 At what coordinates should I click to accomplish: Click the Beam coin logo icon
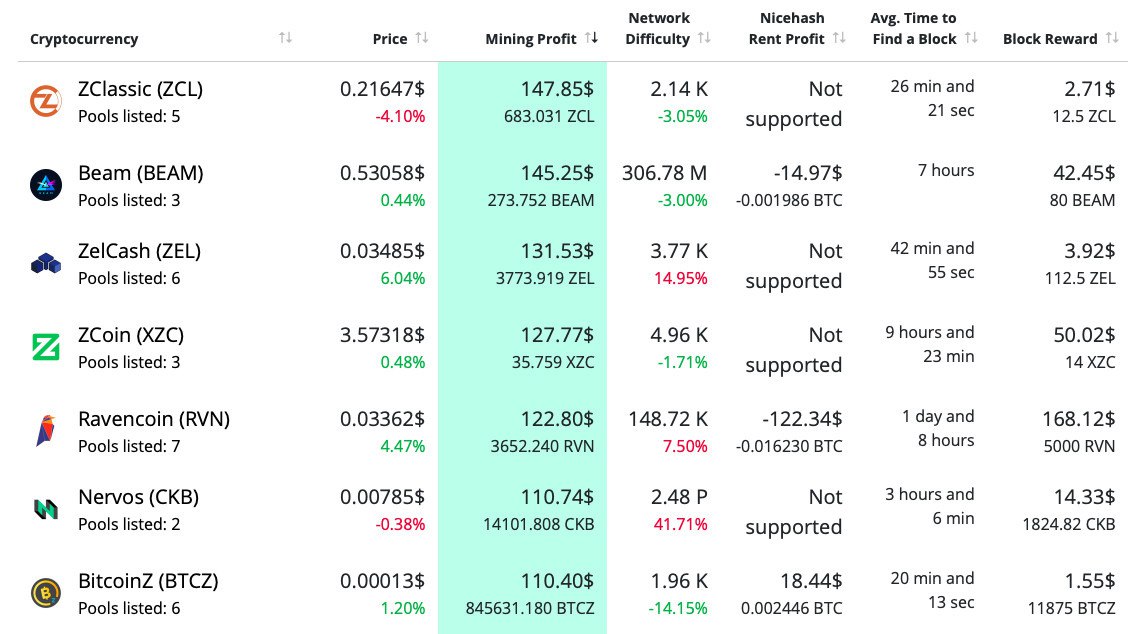pyautogui.click(x=45, y=185)
